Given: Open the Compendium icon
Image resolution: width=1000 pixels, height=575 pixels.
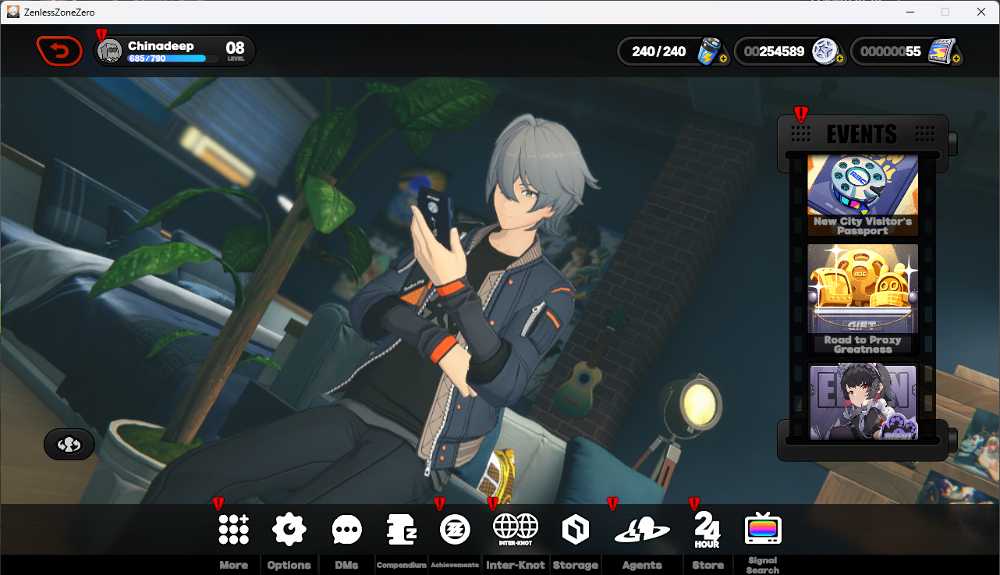Looking at the screenshot, I should point(402,530).
